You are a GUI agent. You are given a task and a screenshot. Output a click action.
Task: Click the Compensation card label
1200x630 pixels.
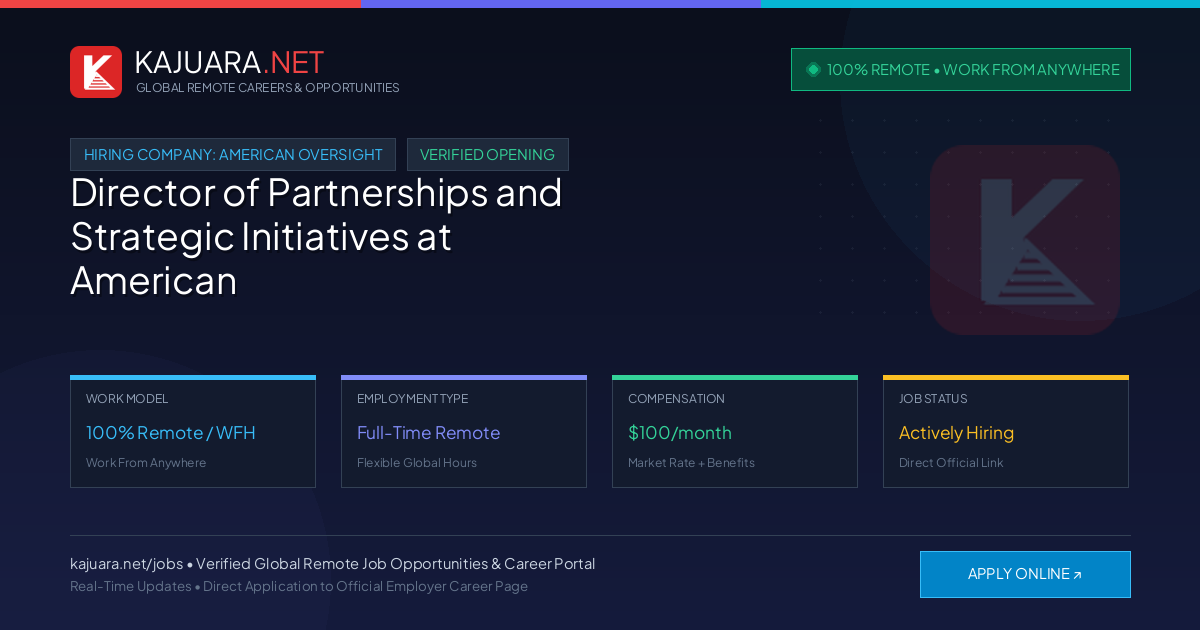(676, 399)
